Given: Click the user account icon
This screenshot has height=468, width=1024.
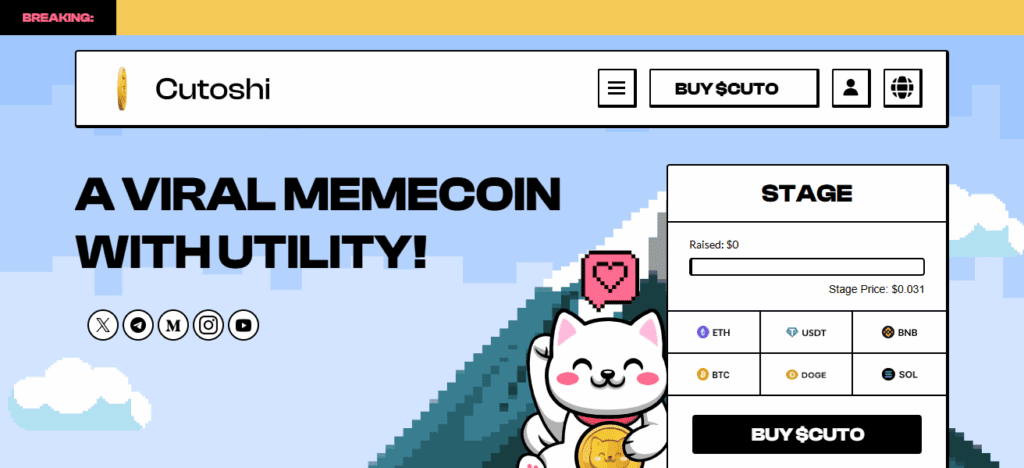Looking at the screenshot, I should tap(850, 88).
